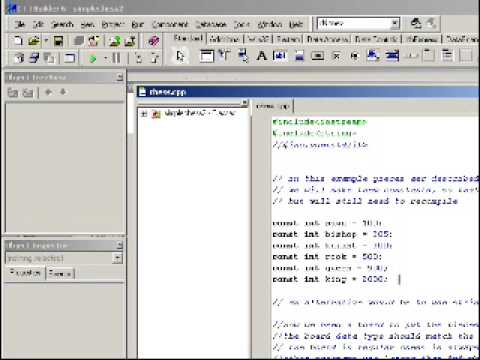Select the MainMenu component icon
The image size is (480, 360).
click(225, 56)
